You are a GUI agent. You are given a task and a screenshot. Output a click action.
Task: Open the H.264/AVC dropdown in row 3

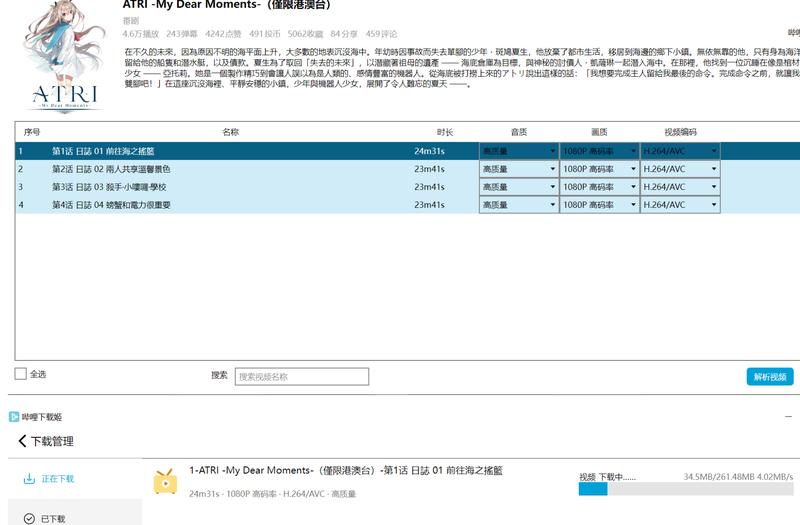click(680, 187)
